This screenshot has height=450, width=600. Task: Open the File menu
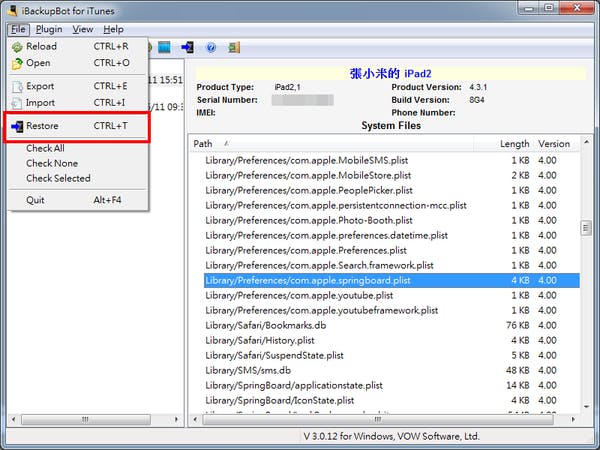(18, 29)
